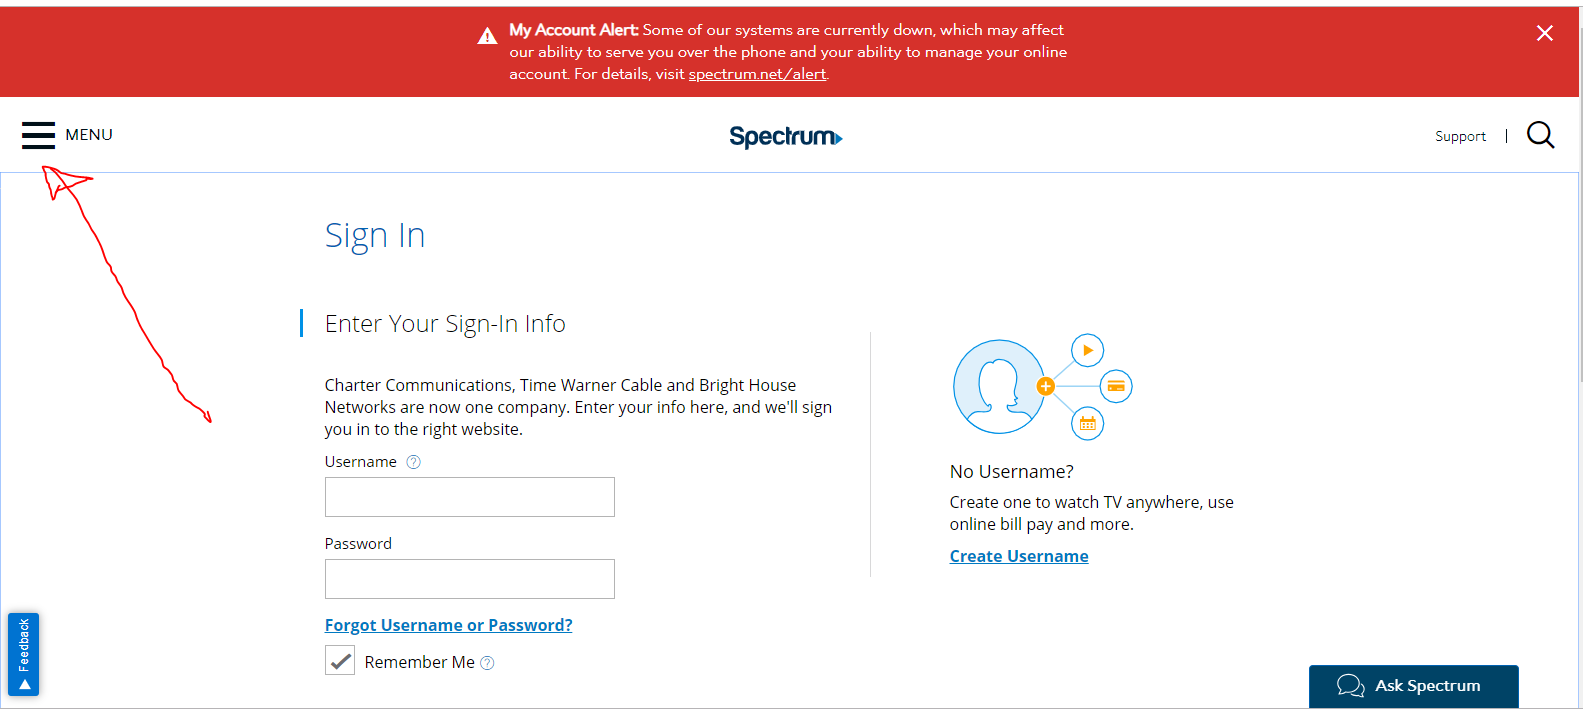
Task: Open the site search magnifier
Action: [x=1540, y=134]
